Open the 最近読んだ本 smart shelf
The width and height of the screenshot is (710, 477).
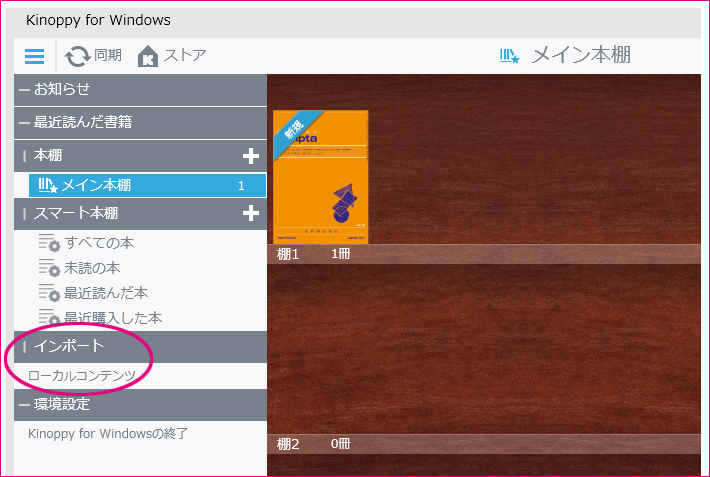click(x=106, y=293)
